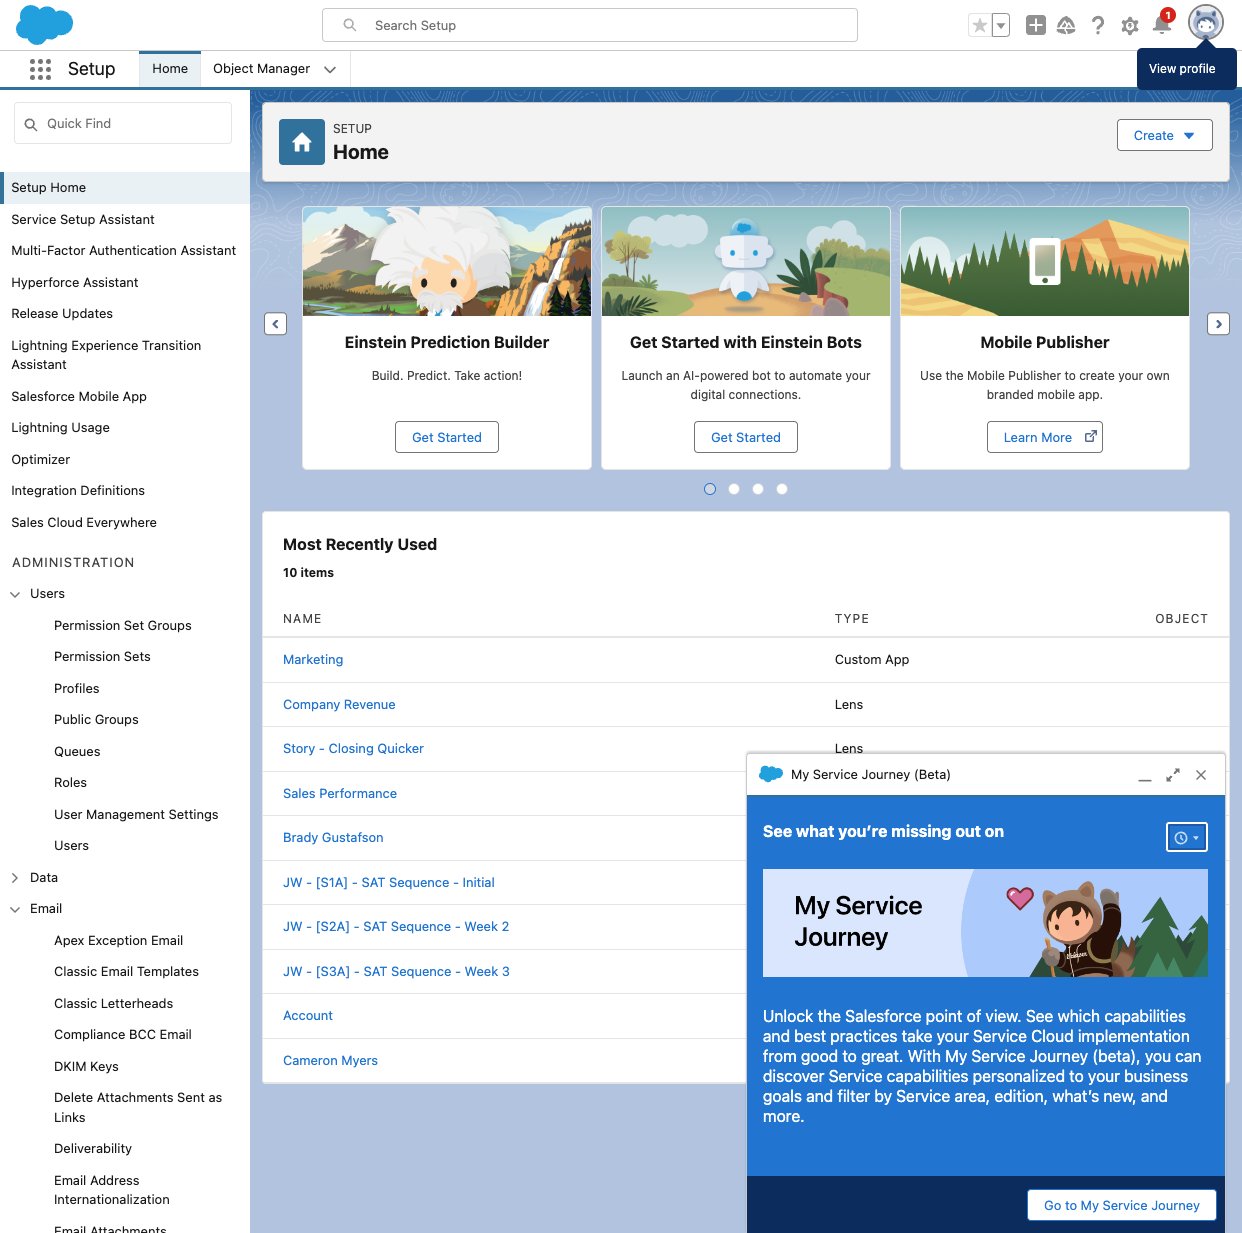Select Setup Home in sidebar

click(125, 188)
